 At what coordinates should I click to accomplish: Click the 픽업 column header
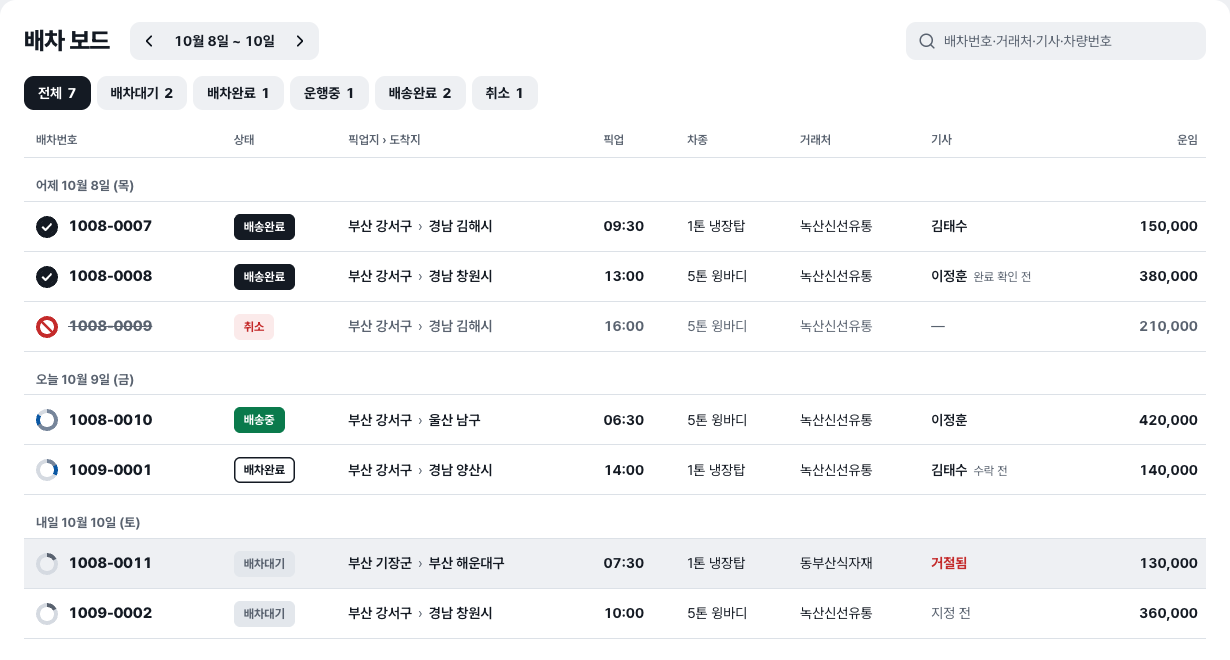click(x=614, y=140)
